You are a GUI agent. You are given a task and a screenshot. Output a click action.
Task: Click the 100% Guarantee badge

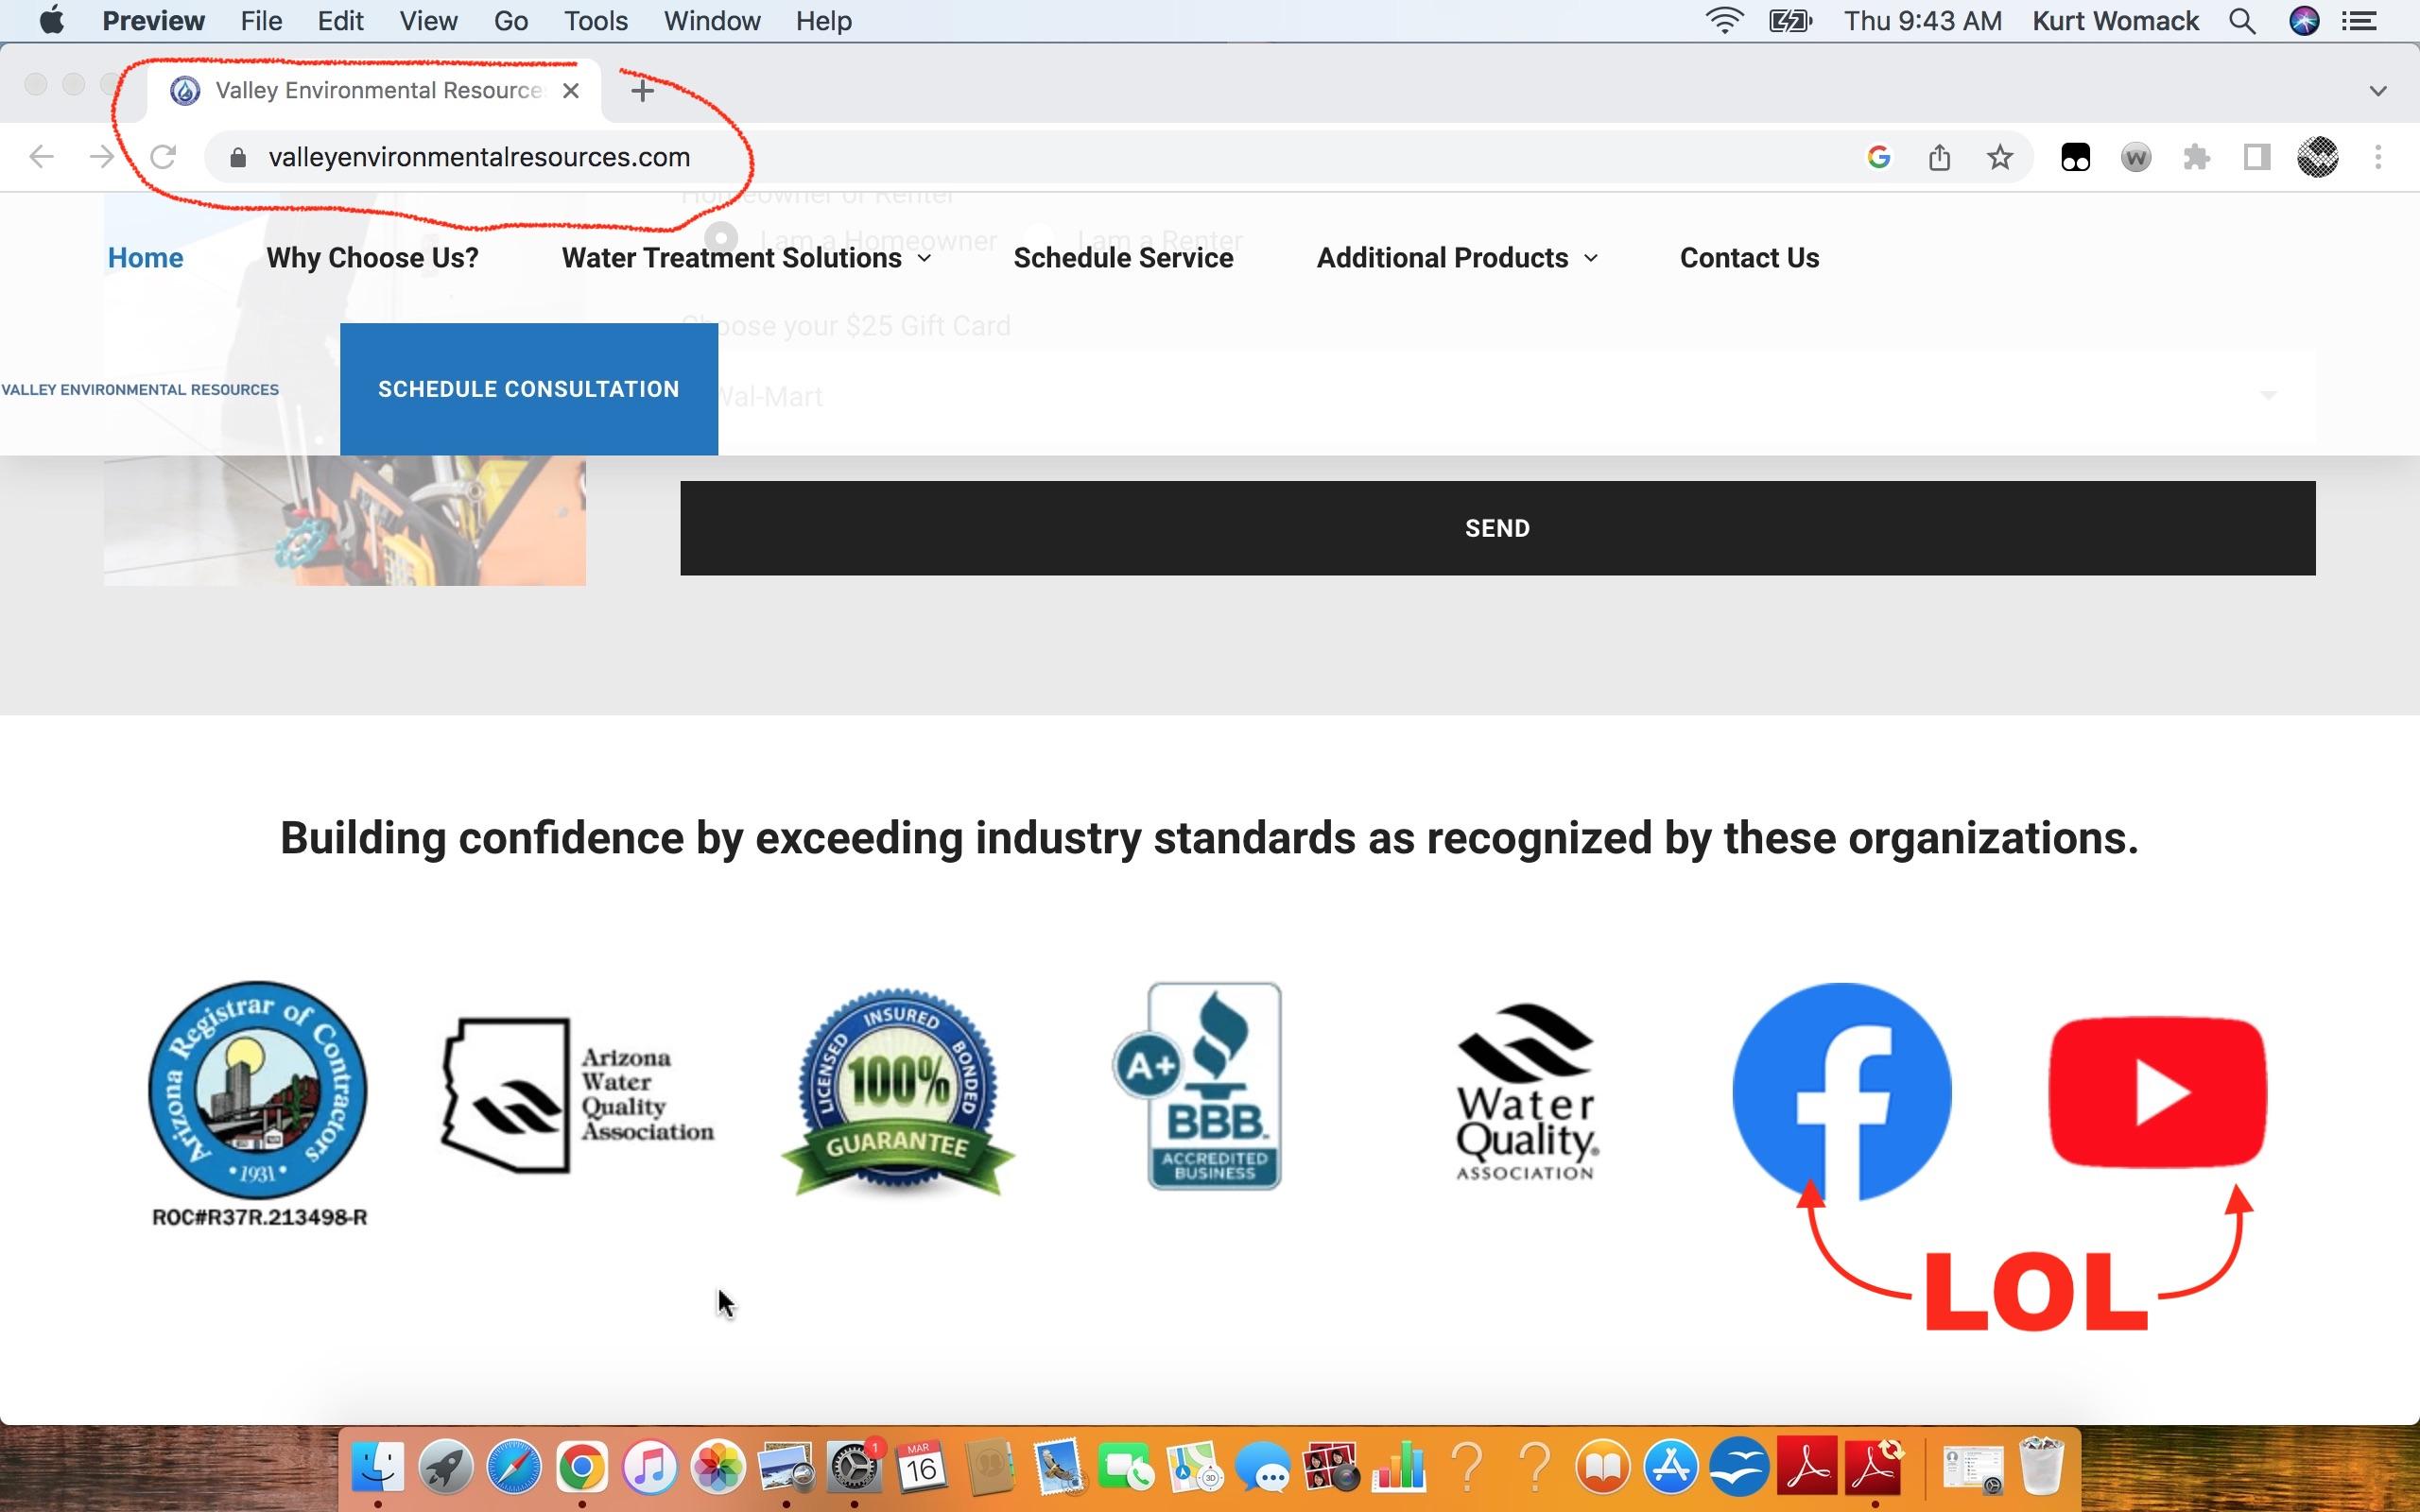pyautogui.click(x=898, y=1092)
